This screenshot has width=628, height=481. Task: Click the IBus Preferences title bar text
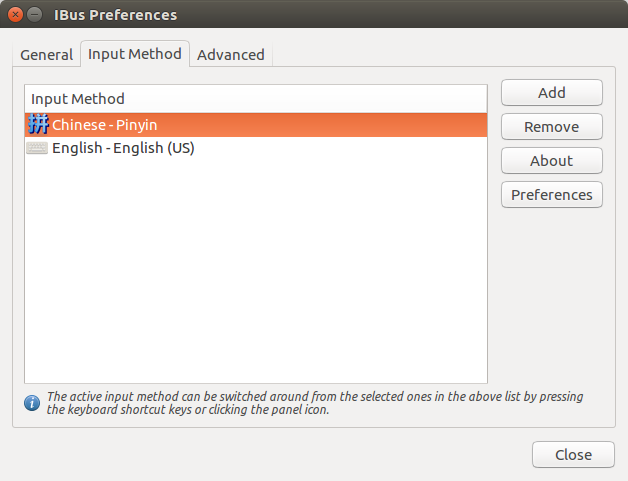(x=115, y=15)
